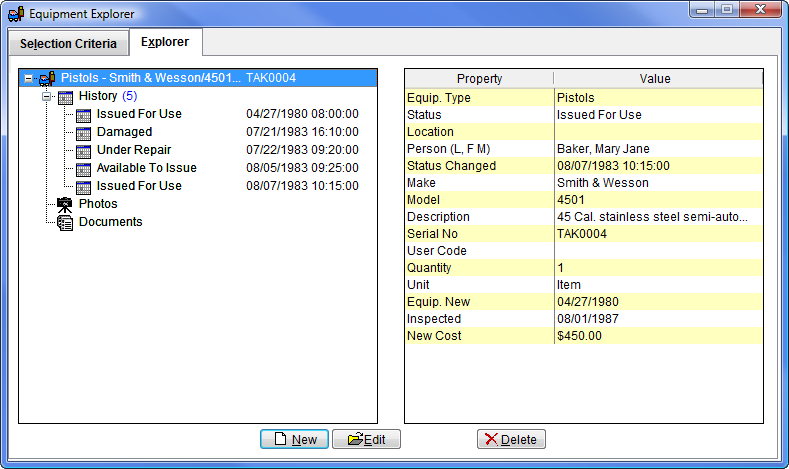Click the Edit button
This screenshot has height=469, width=789.
[x=366, y=439]
